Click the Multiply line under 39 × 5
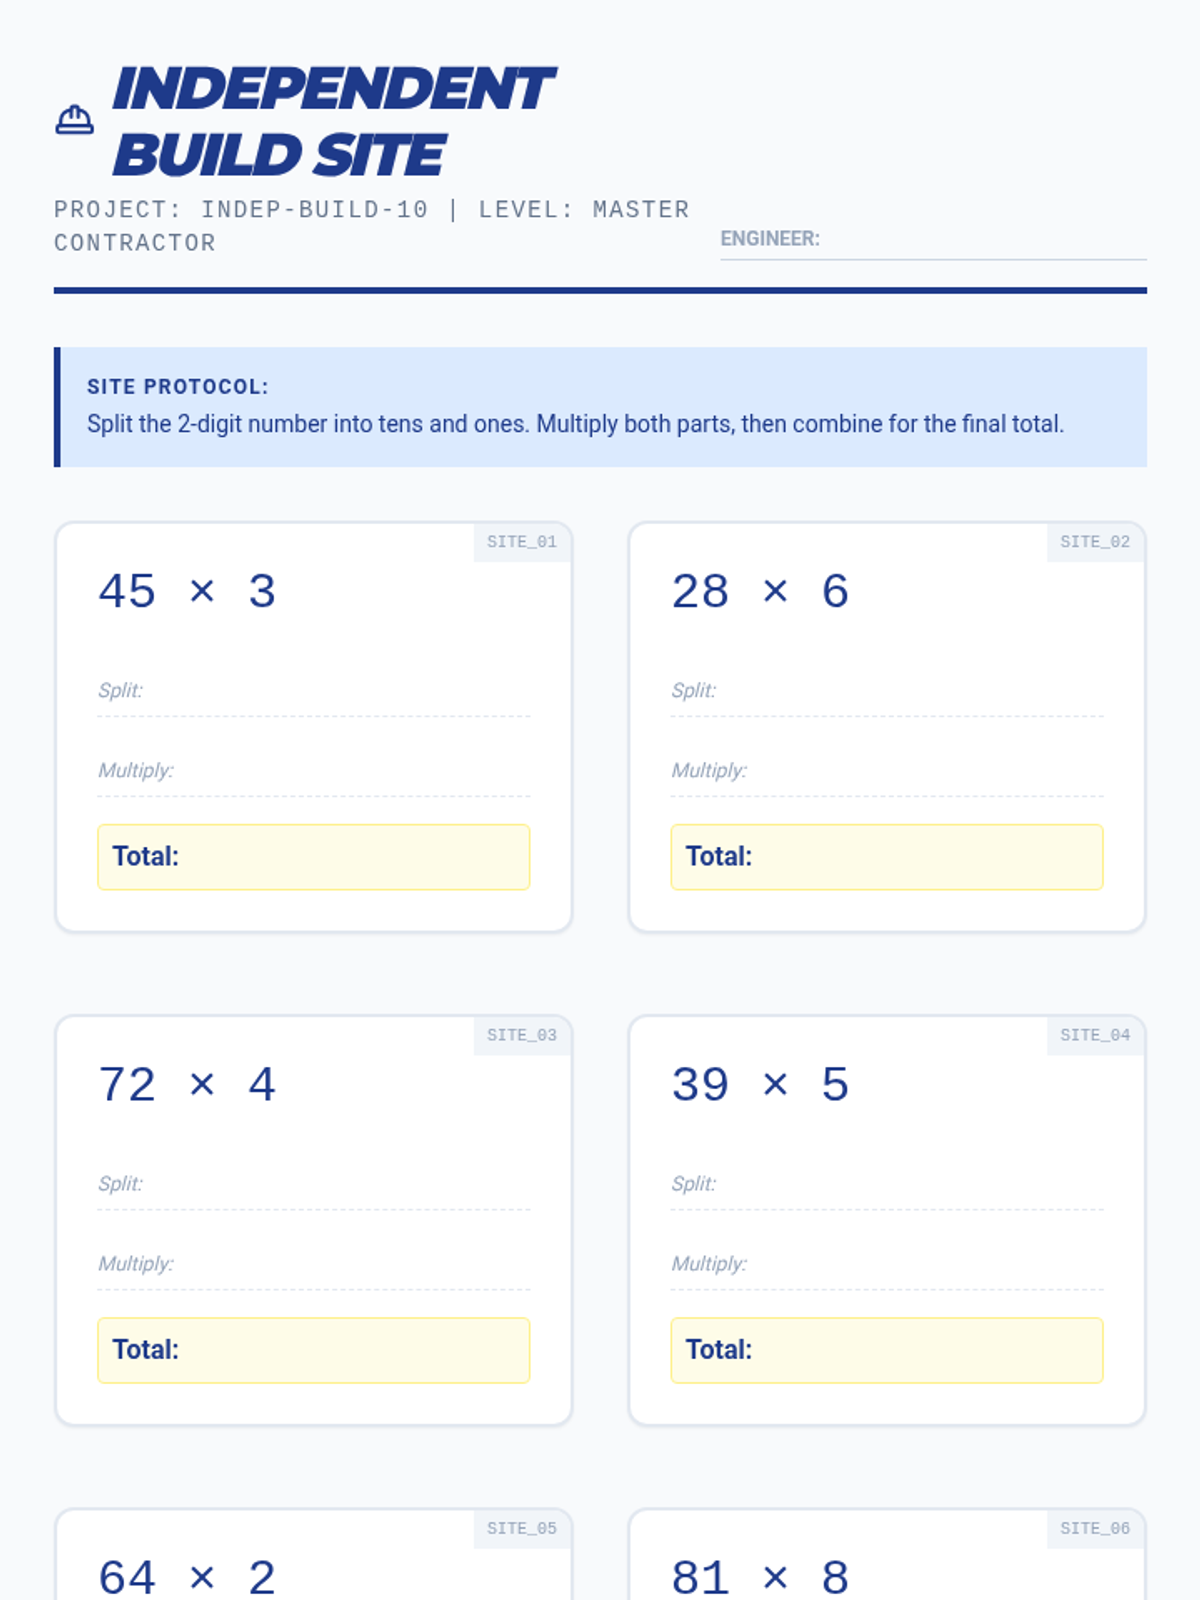The height and width of the screenshot is (1600, 1200). point(887,1266)
